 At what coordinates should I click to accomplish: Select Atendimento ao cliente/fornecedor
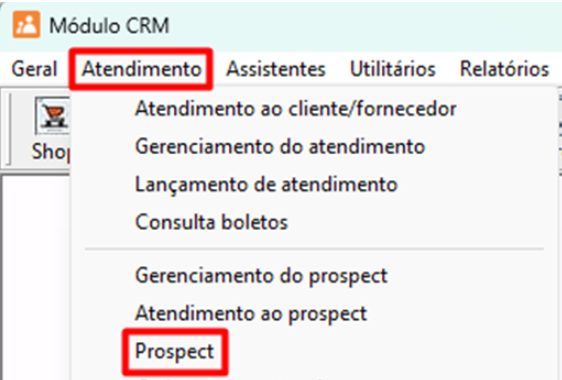295,108
